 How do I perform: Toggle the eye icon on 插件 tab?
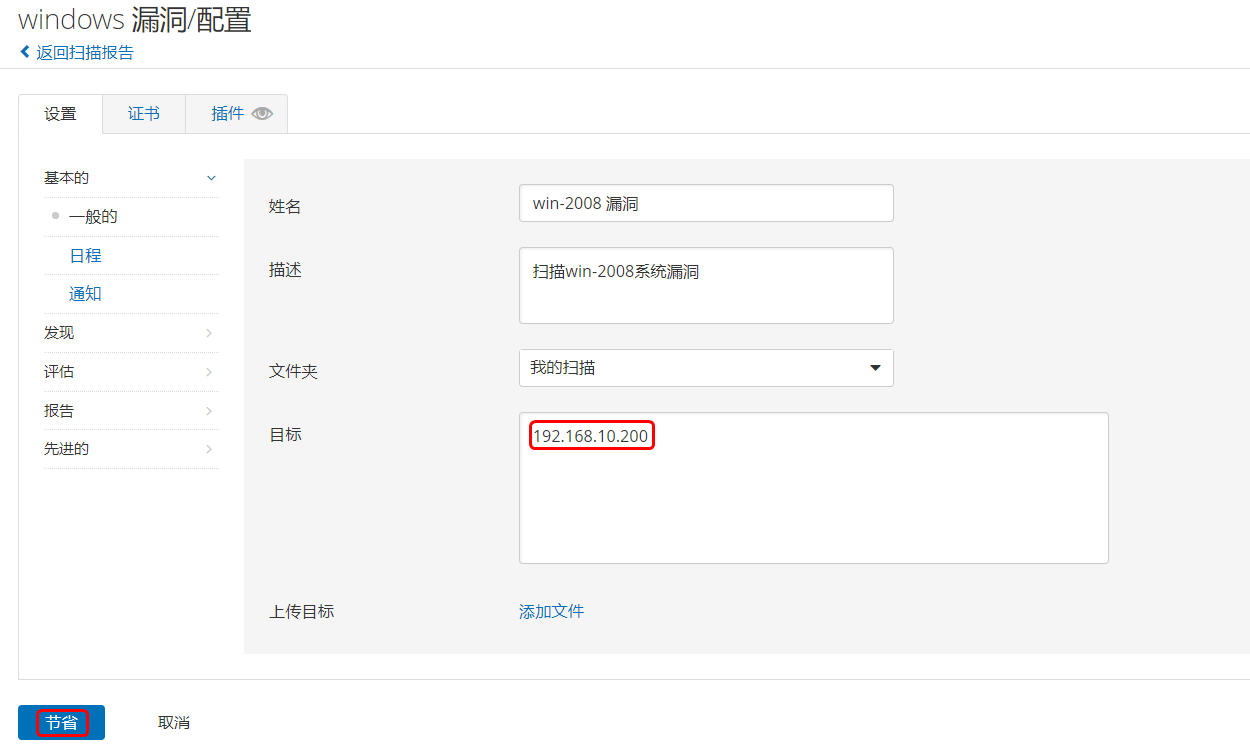pos(262,114)
